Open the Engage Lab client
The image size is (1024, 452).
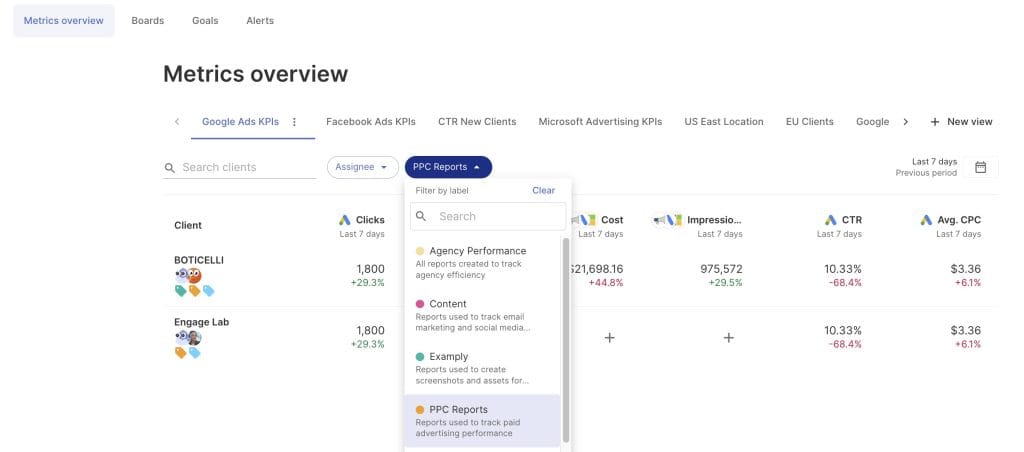click(201, 322)
